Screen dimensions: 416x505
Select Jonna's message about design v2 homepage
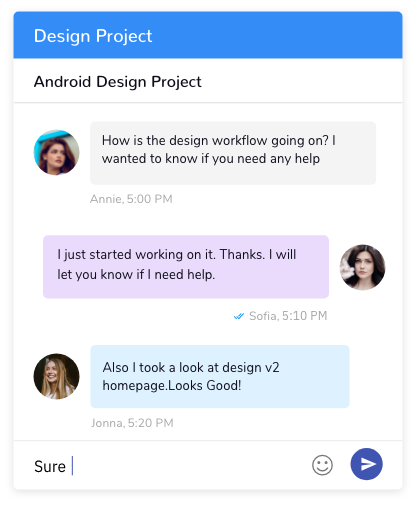(220, 376)
